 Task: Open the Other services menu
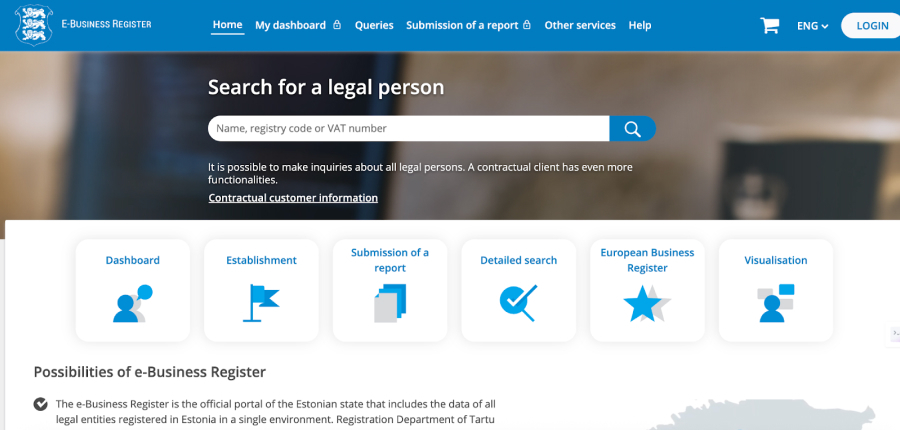pyautogui.click(x=580, y=25)
